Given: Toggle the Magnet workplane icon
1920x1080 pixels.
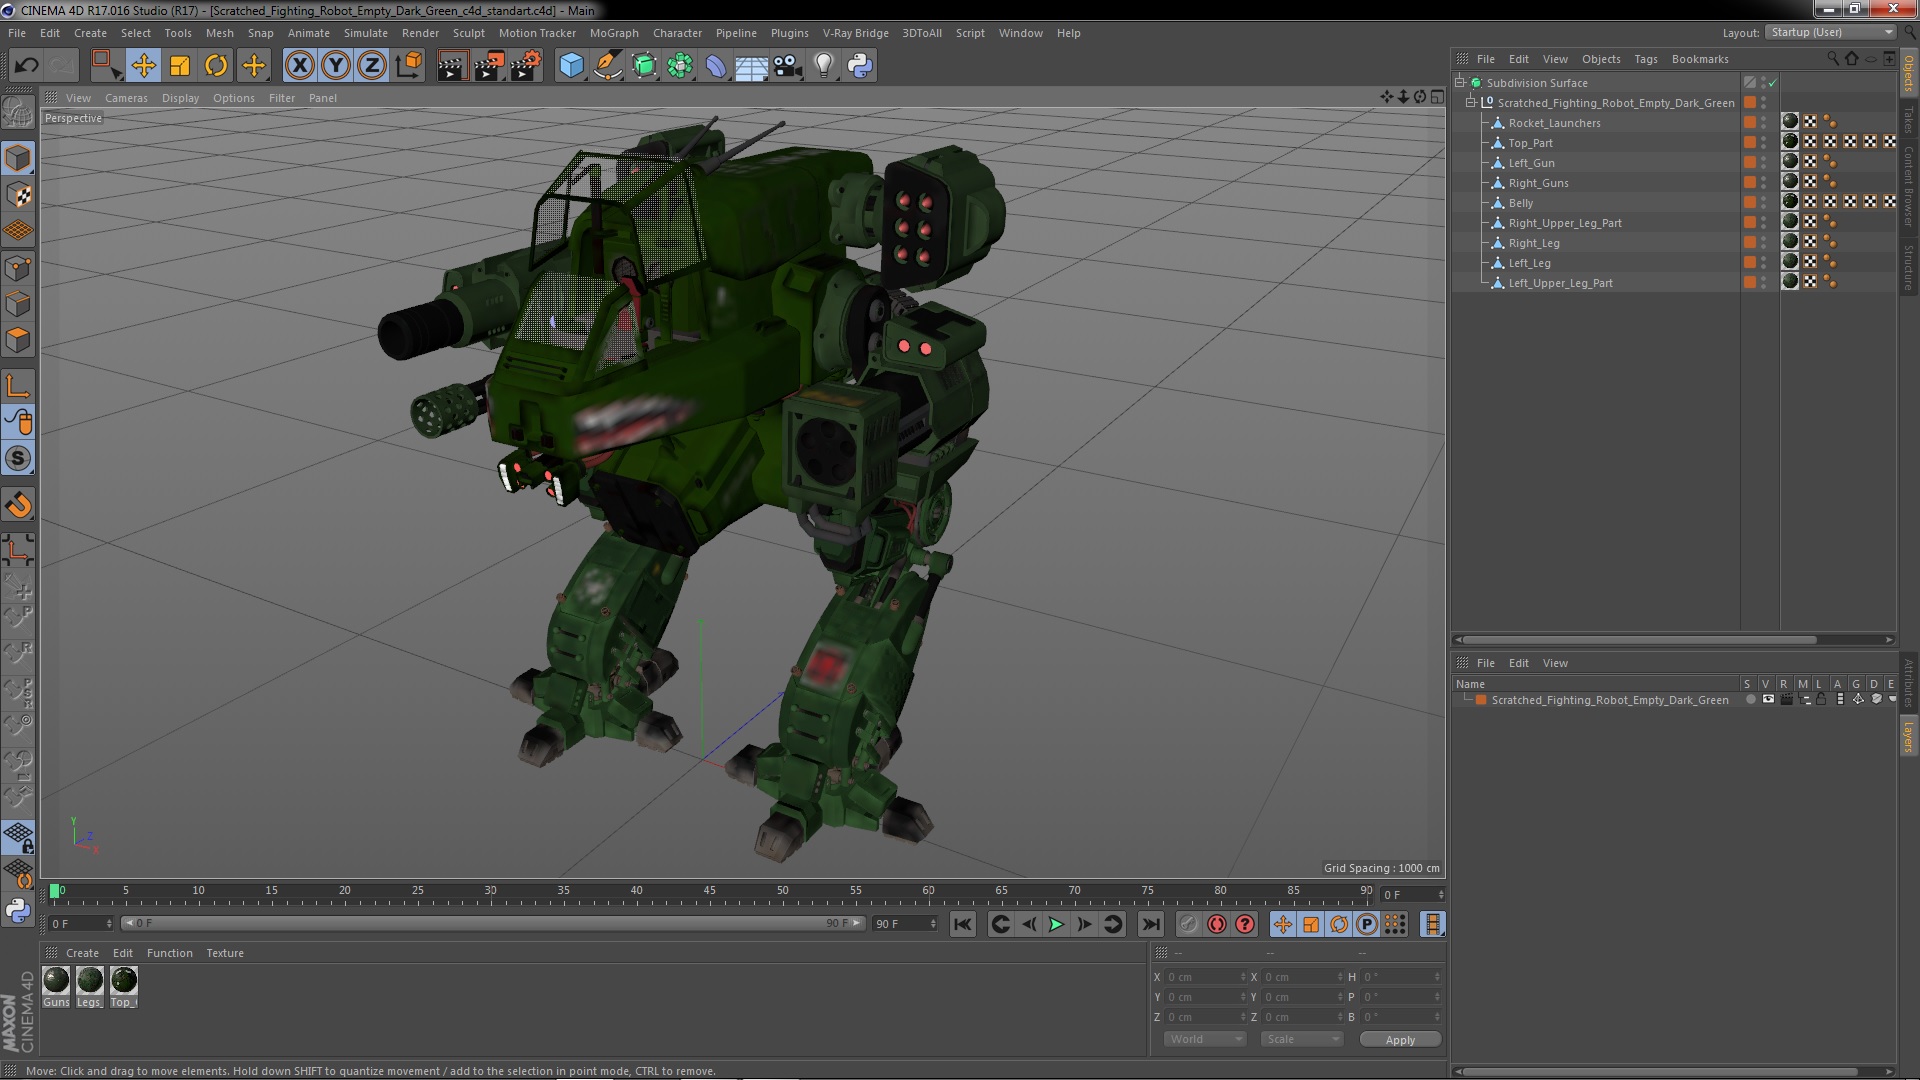Looking at the screenshot, I should coord(18,505).
